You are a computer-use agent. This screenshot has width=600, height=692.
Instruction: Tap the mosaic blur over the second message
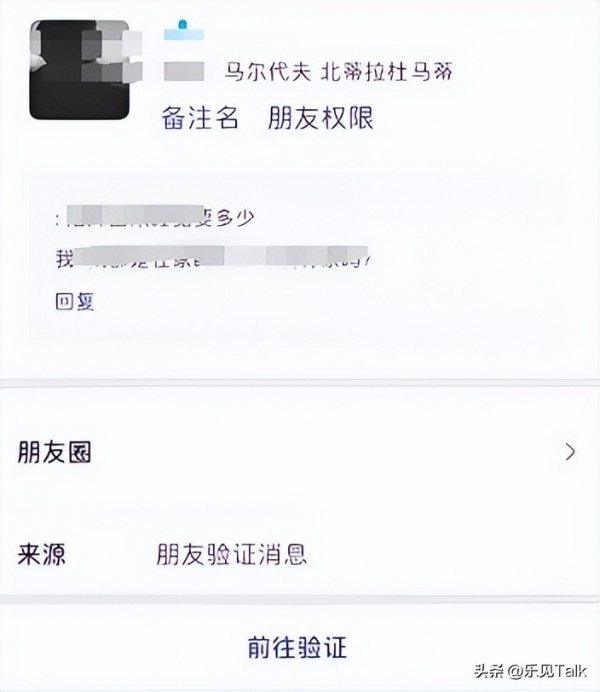(x=221, y=256)
